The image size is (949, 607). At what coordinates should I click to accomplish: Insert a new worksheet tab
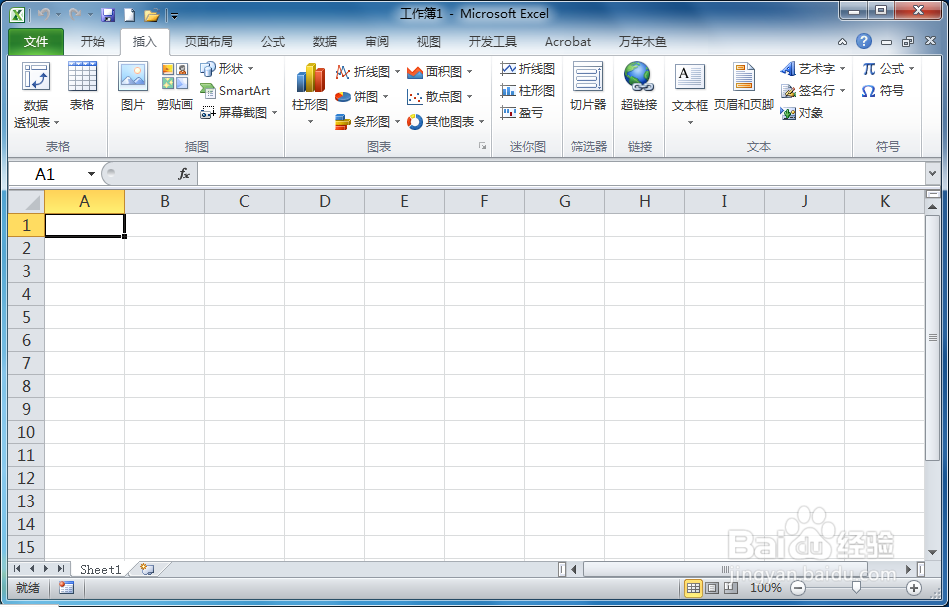pyautogui.click(x=147, y=569)
